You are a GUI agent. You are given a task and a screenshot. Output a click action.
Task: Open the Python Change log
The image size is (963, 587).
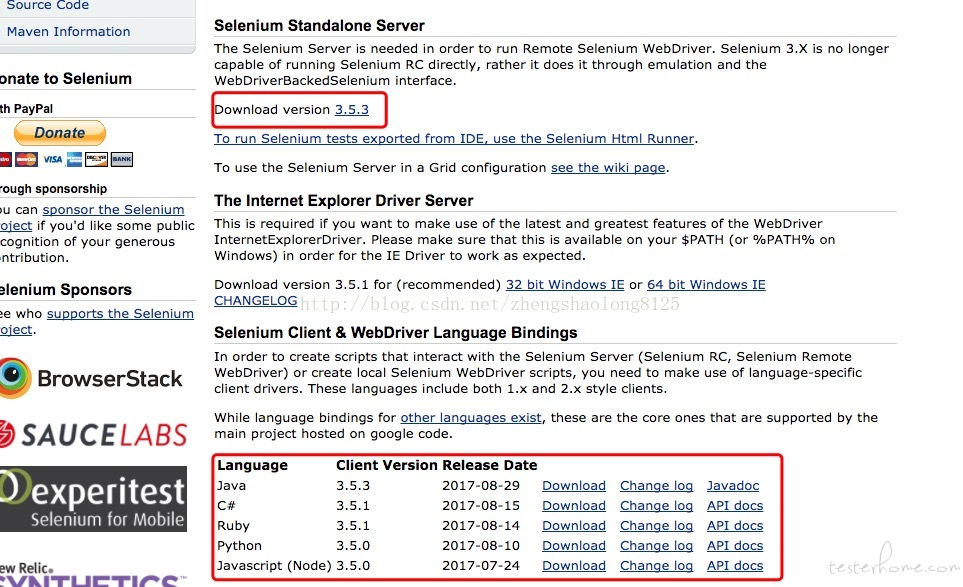click(656, 545)
